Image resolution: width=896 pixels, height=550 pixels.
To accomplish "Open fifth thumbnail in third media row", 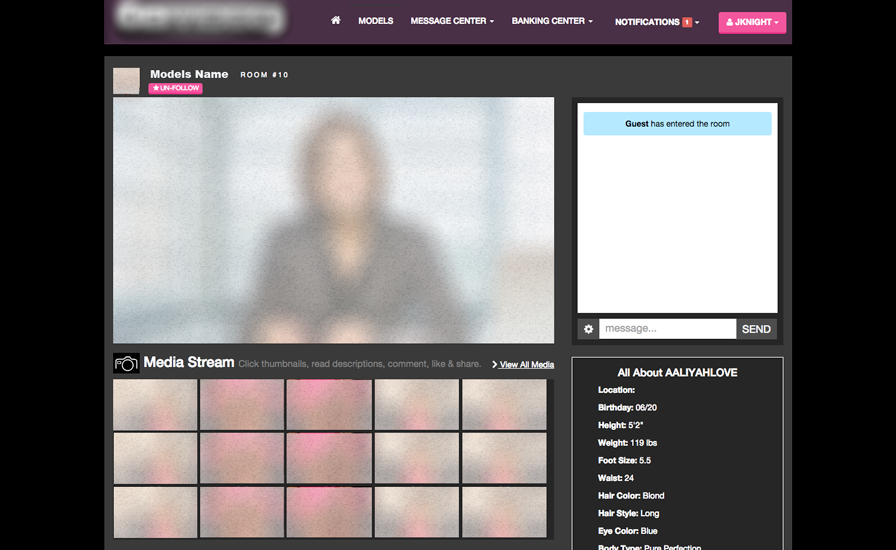I will tap(504, 512).
